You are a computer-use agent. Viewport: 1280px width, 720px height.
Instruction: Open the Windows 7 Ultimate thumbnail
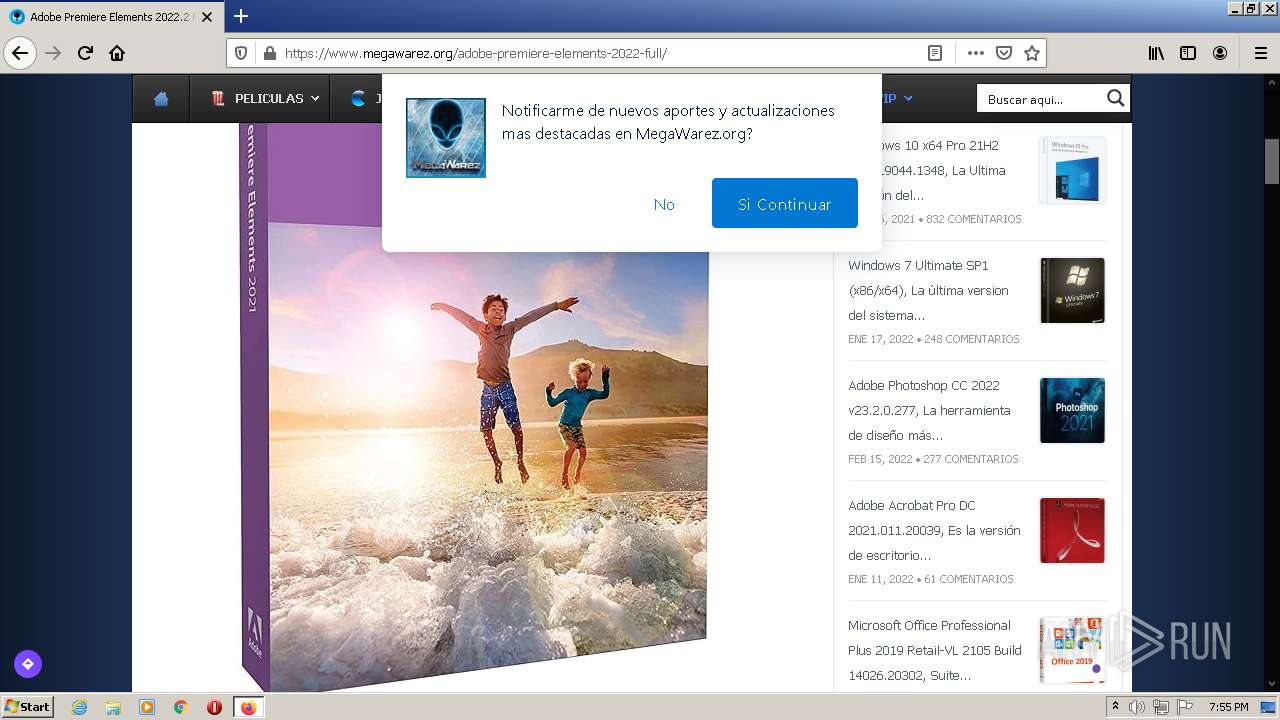coord(1072,290)
